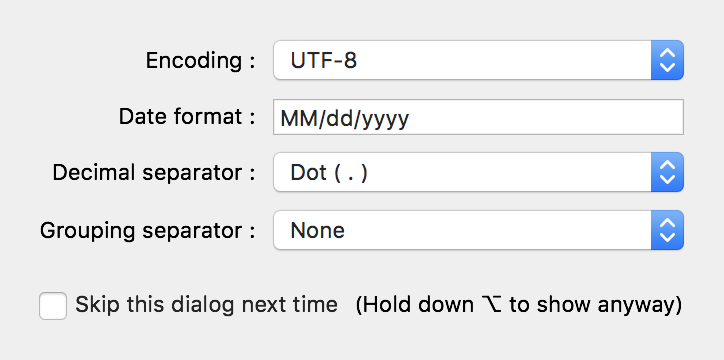Click the empty space after MM/dd/yyyy
Screen dimensions: 724x360
tap(545, 117)
